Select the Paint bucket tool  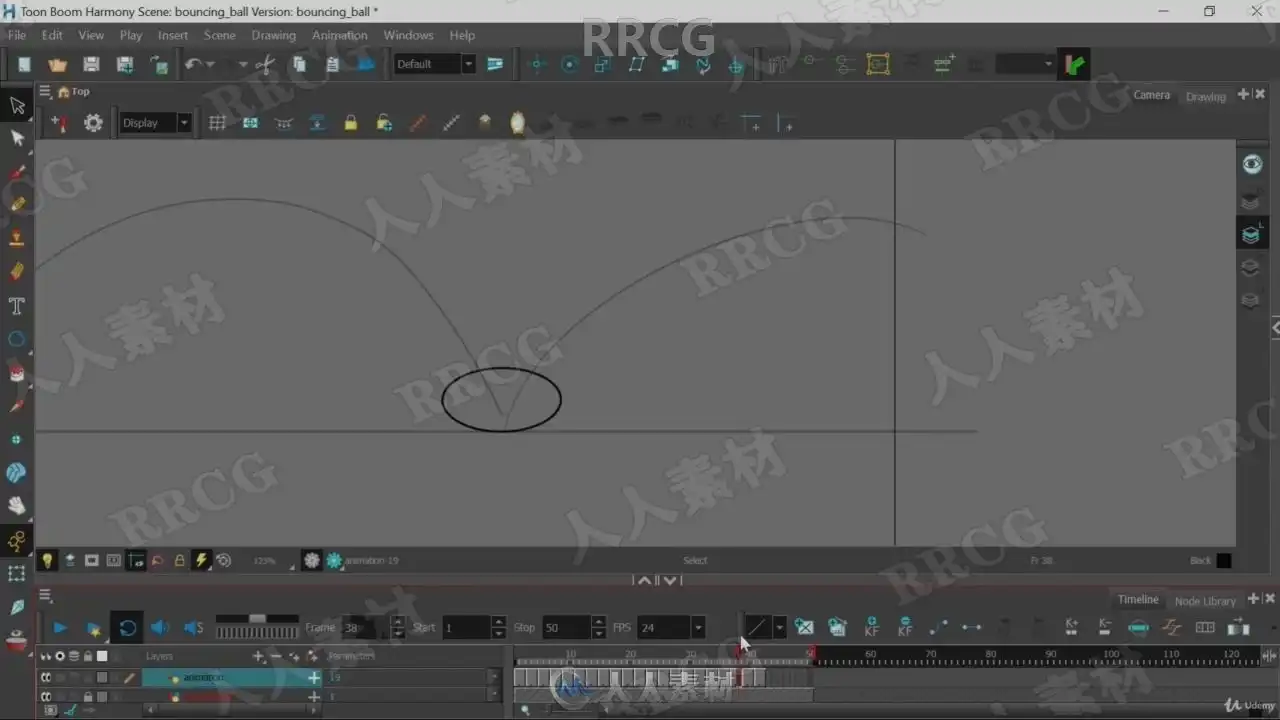click(x=17, y=372)
